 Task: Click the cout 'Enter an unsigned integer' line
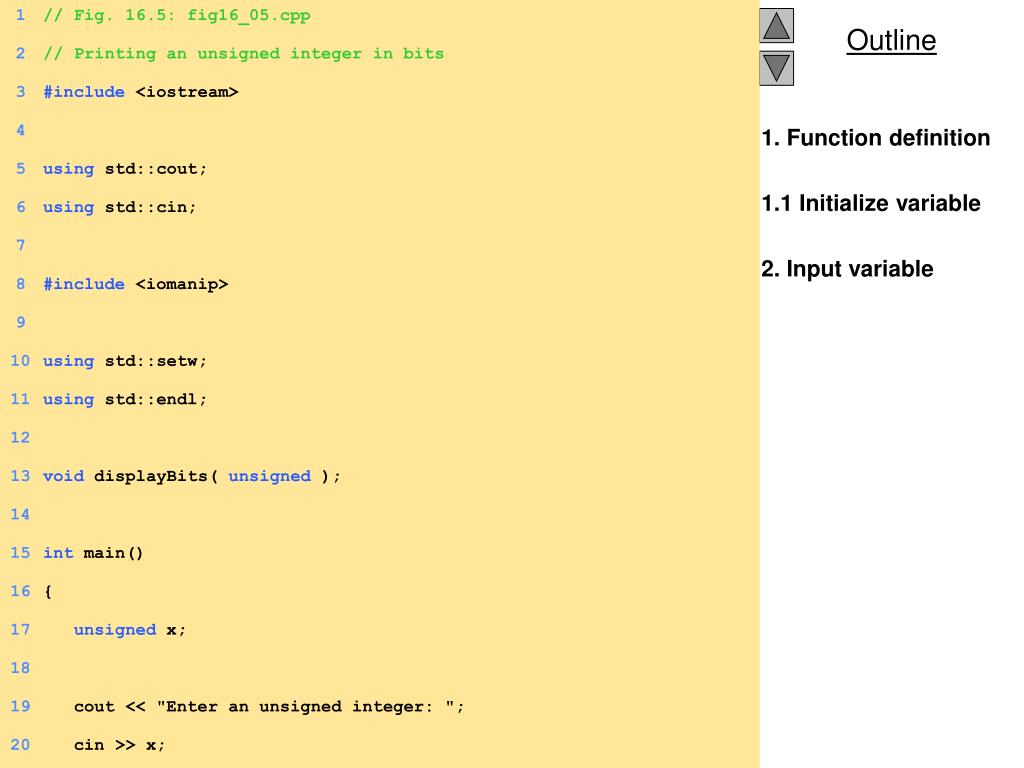269,707
